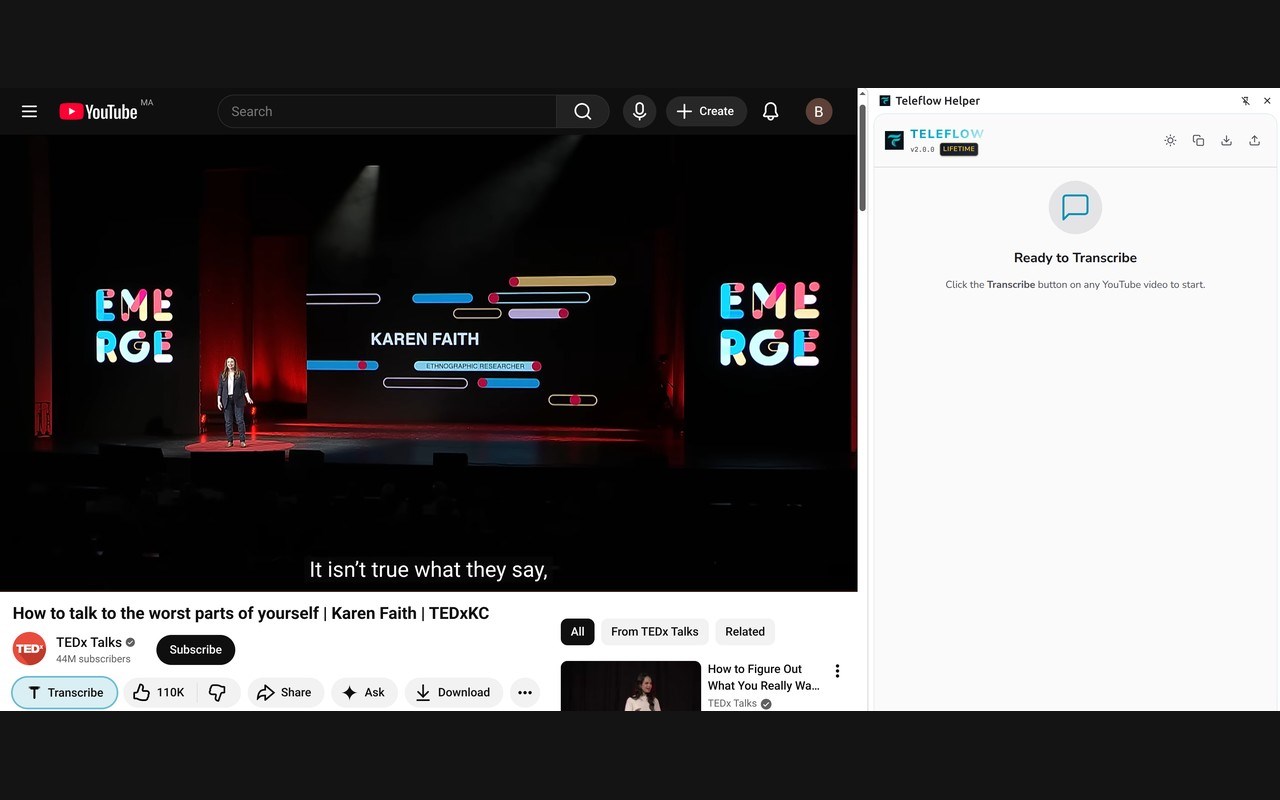Click the '44M subscribers' text
Image resolution: width=1280 pixels, height=800 pixels.
[93, 659]
